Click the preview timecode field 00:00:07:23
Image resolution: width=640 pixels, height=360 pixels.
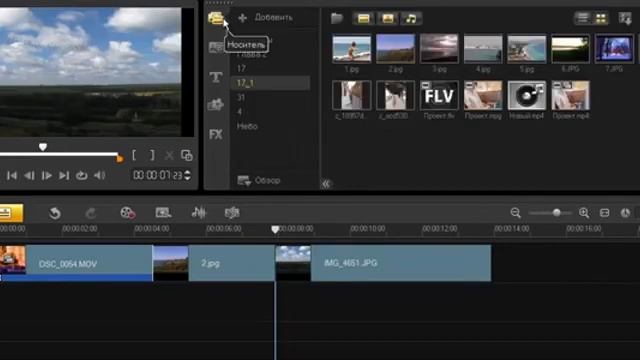pyautogui.click(x=158, y=176)
